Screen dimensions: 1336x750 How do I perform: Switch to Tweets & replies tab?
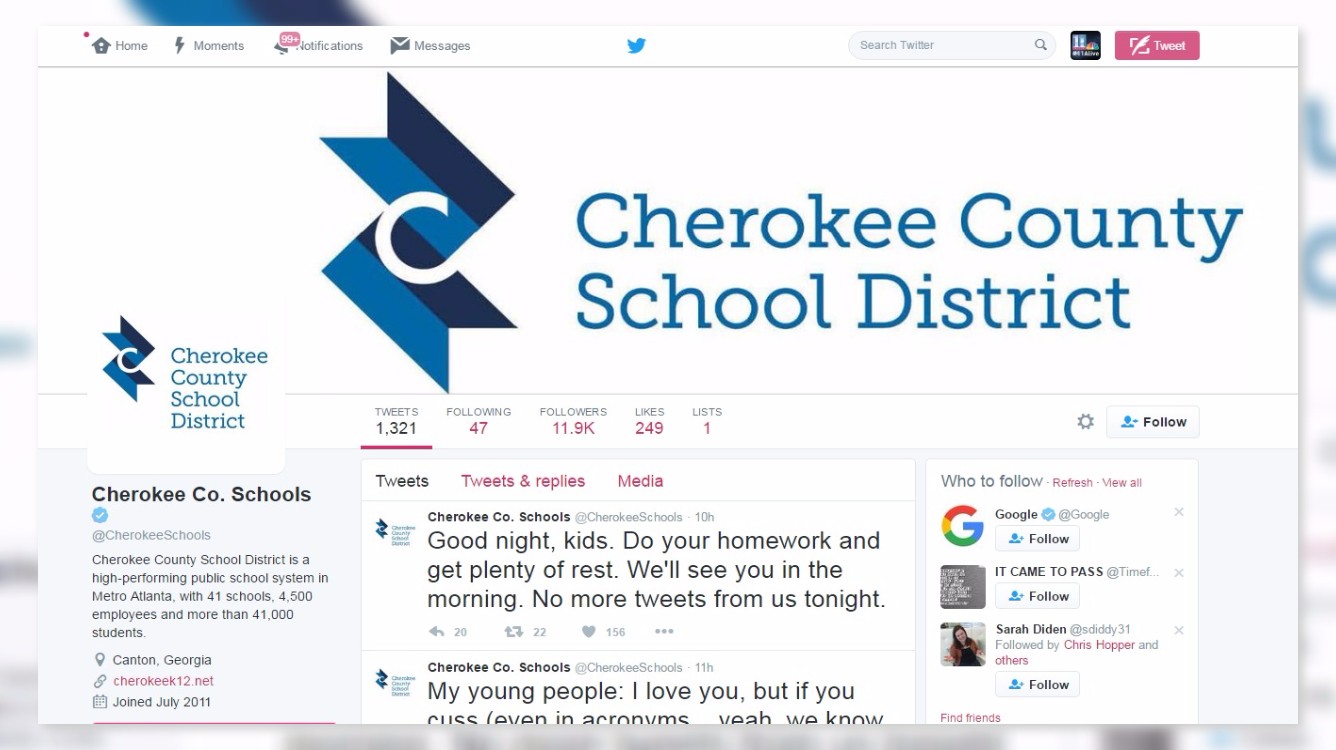tap(523, 481)
